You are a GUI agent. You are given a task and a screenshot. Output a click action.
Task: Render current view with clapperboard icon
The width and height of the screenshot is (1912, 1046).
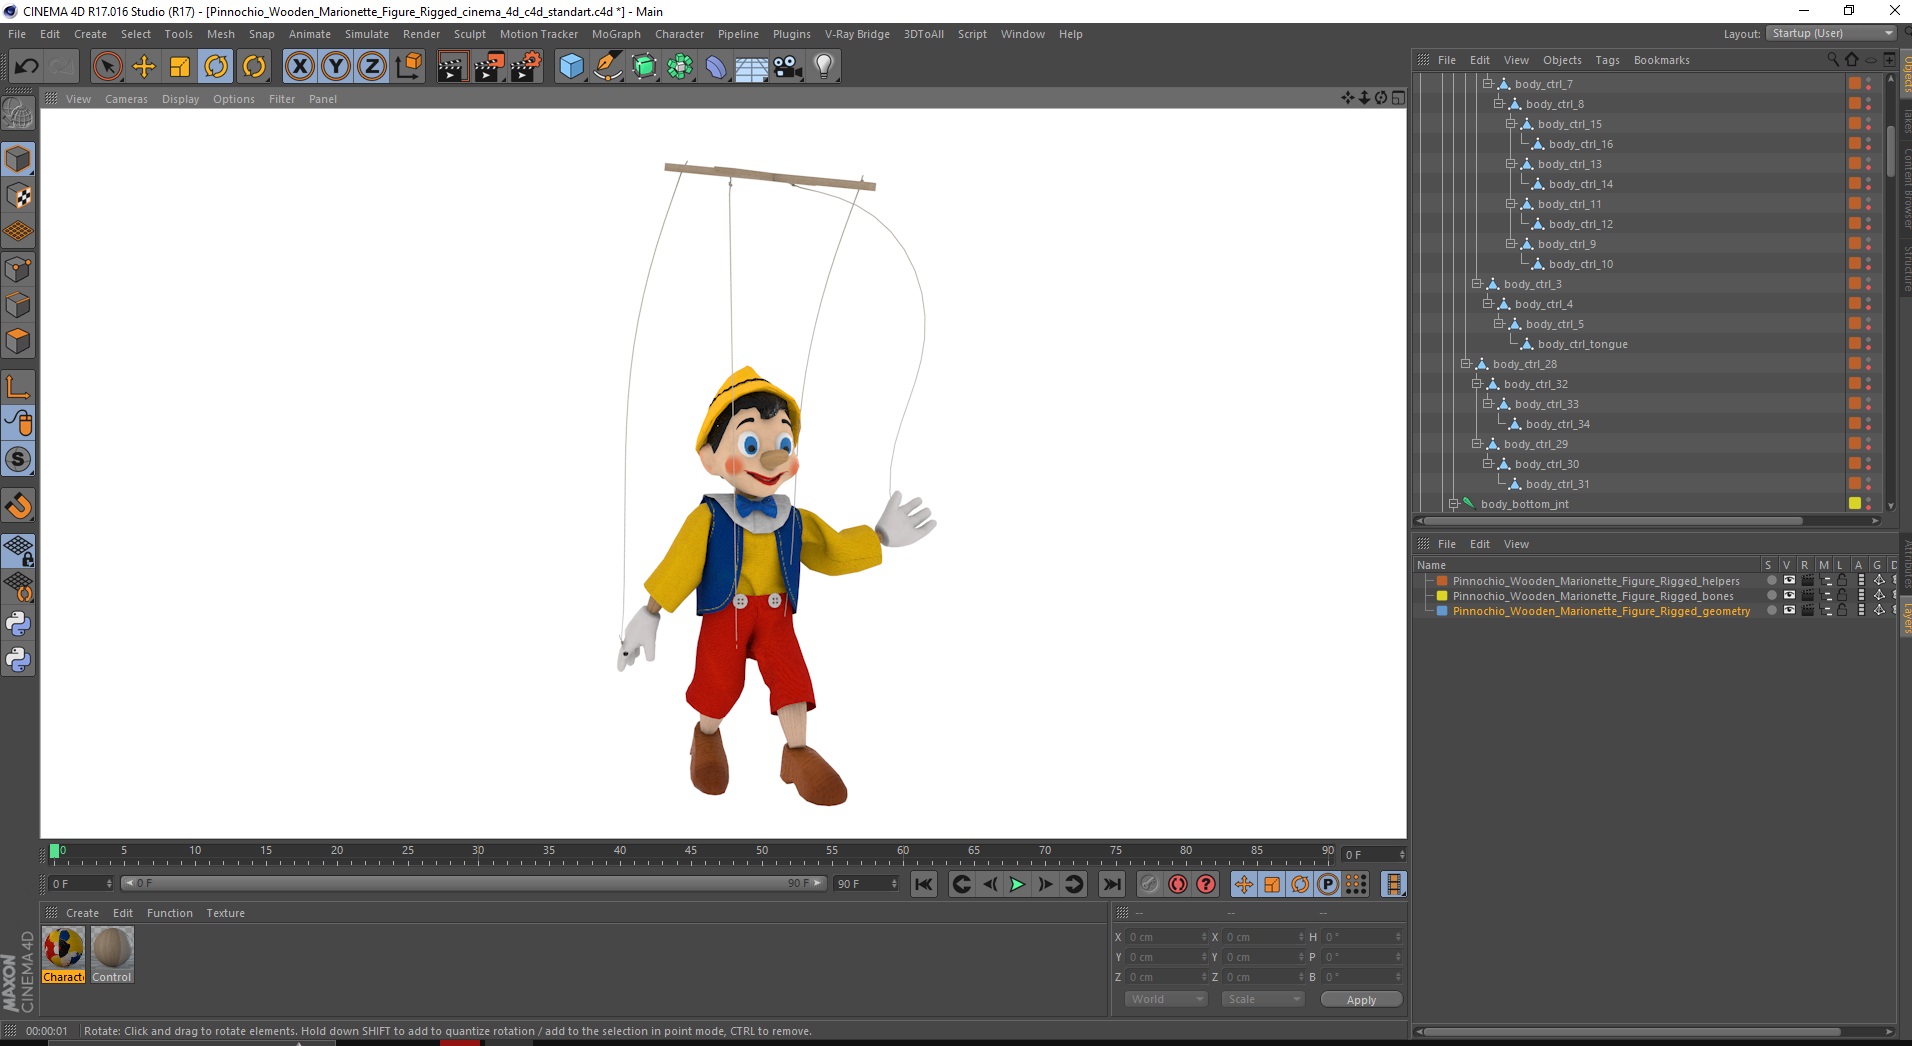click(452, 67)
